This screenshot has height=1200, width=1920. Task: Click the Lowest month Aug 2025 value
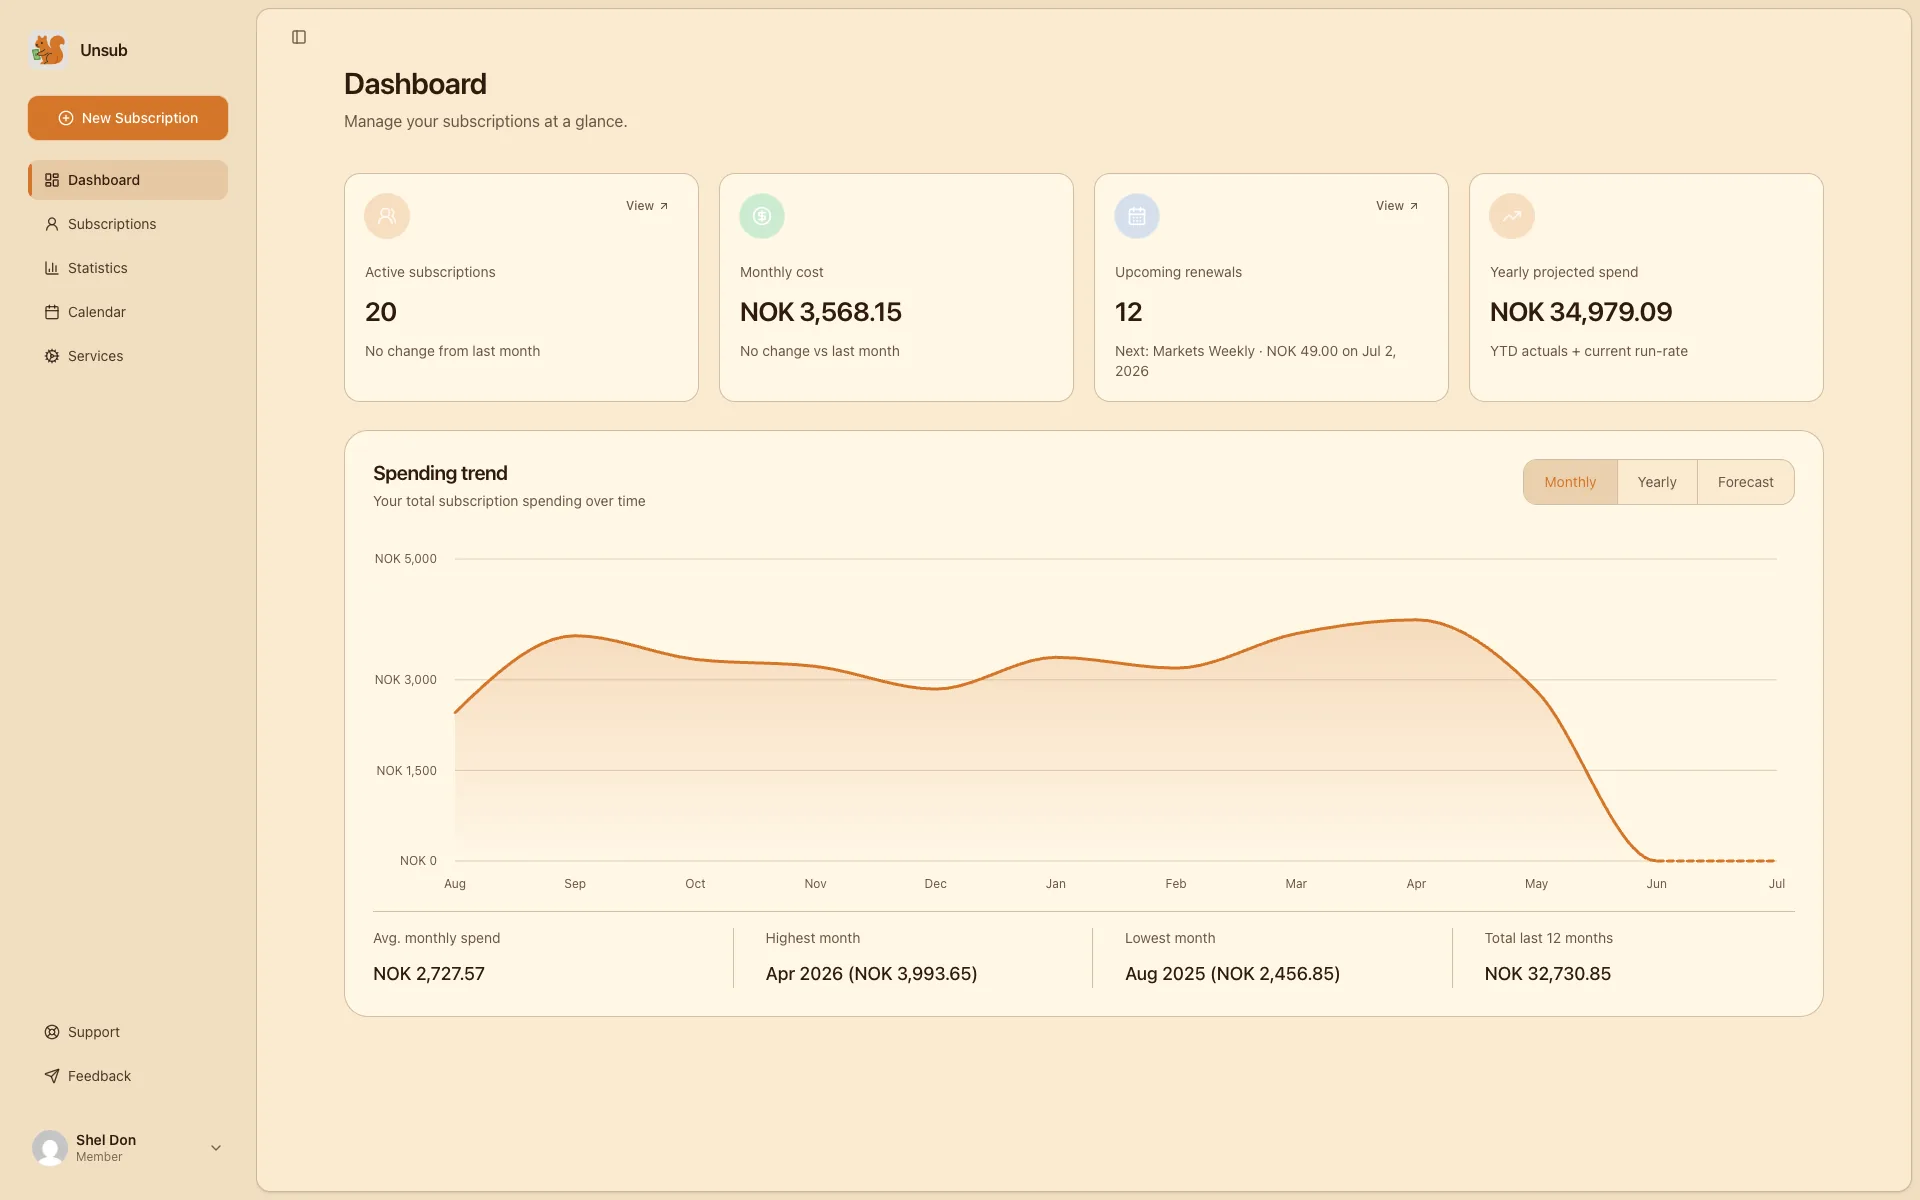pos(1232,974)
